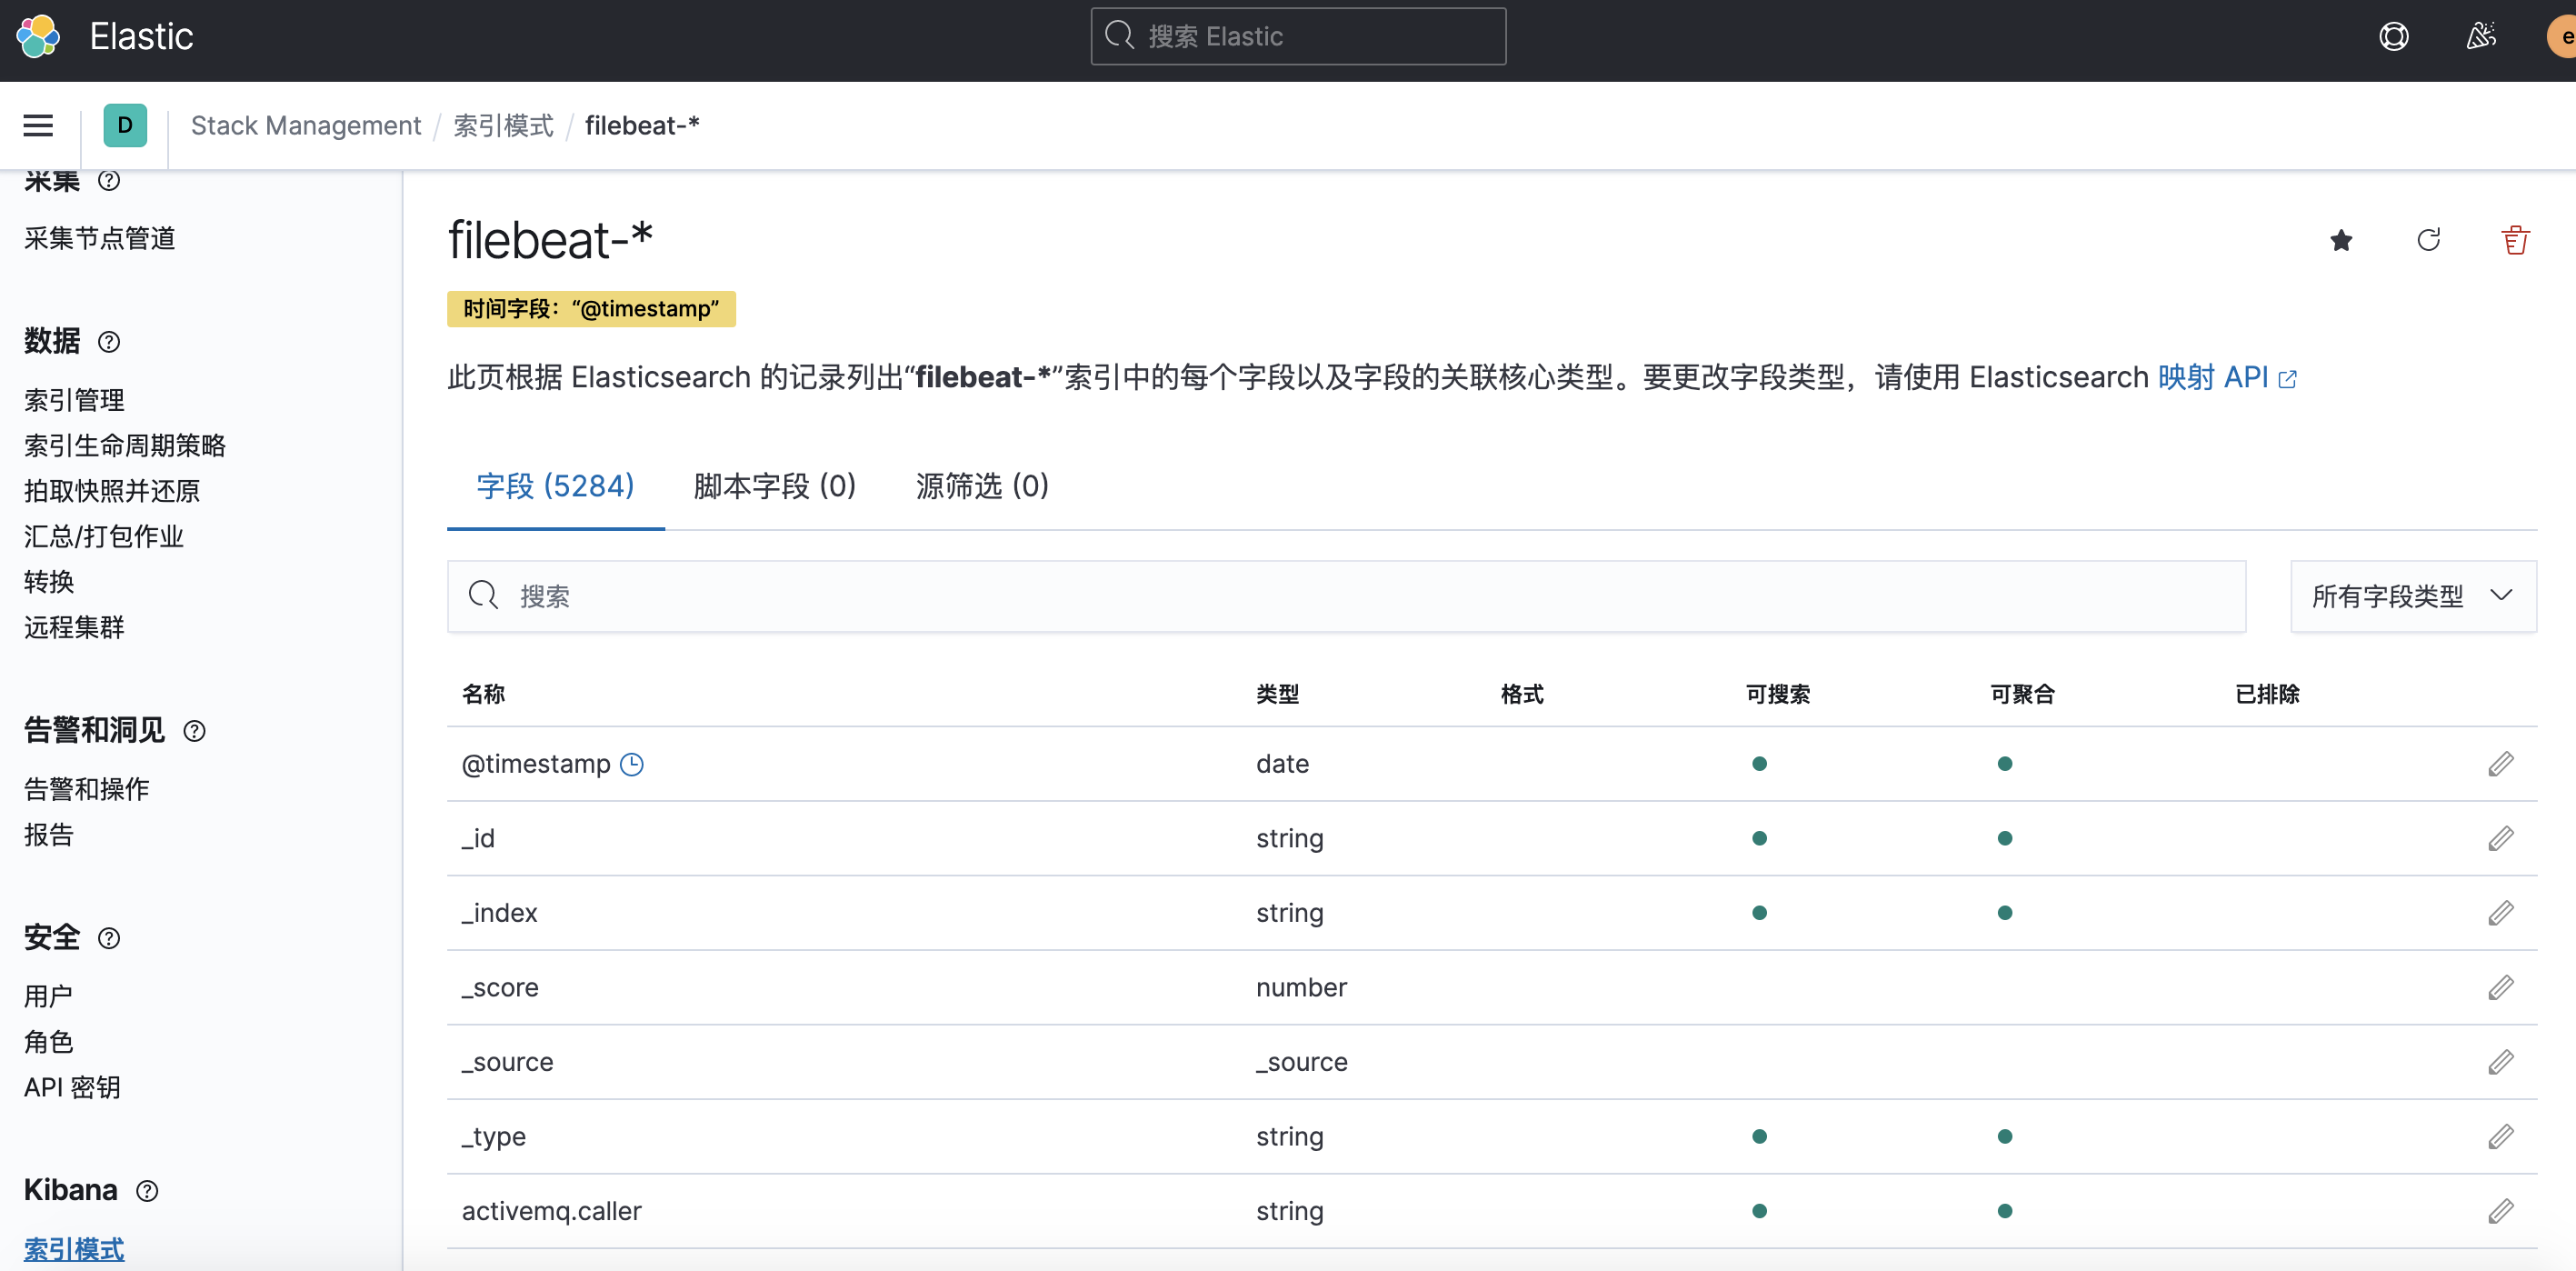Viewport: 2576px width, 1271px height.
Task: Delete index pattern with trash icon
Action: pos(2516,241)
